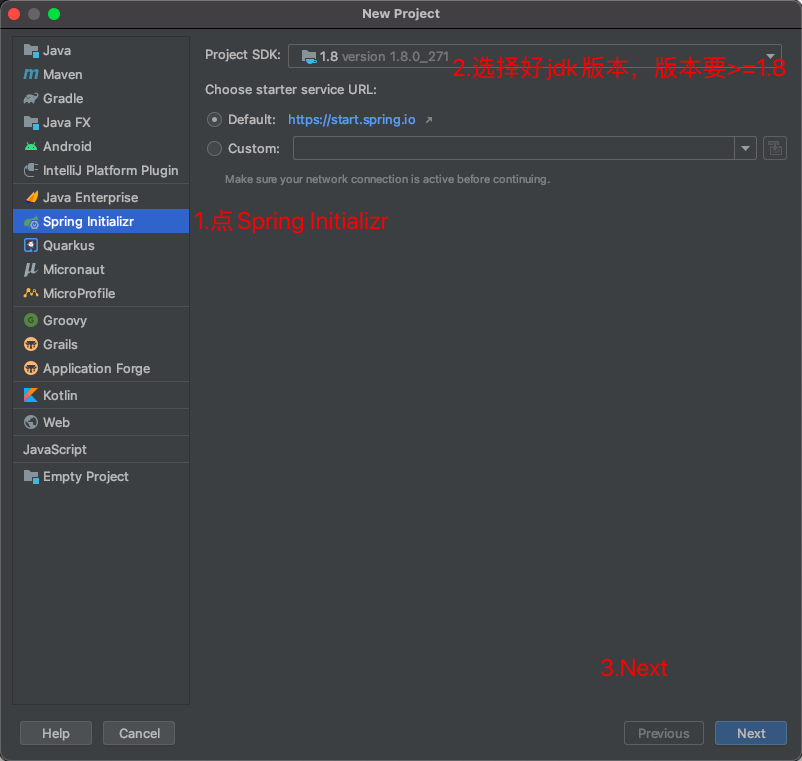
Task: Select the Default starter URL radio button
Action: click(214, 120)
